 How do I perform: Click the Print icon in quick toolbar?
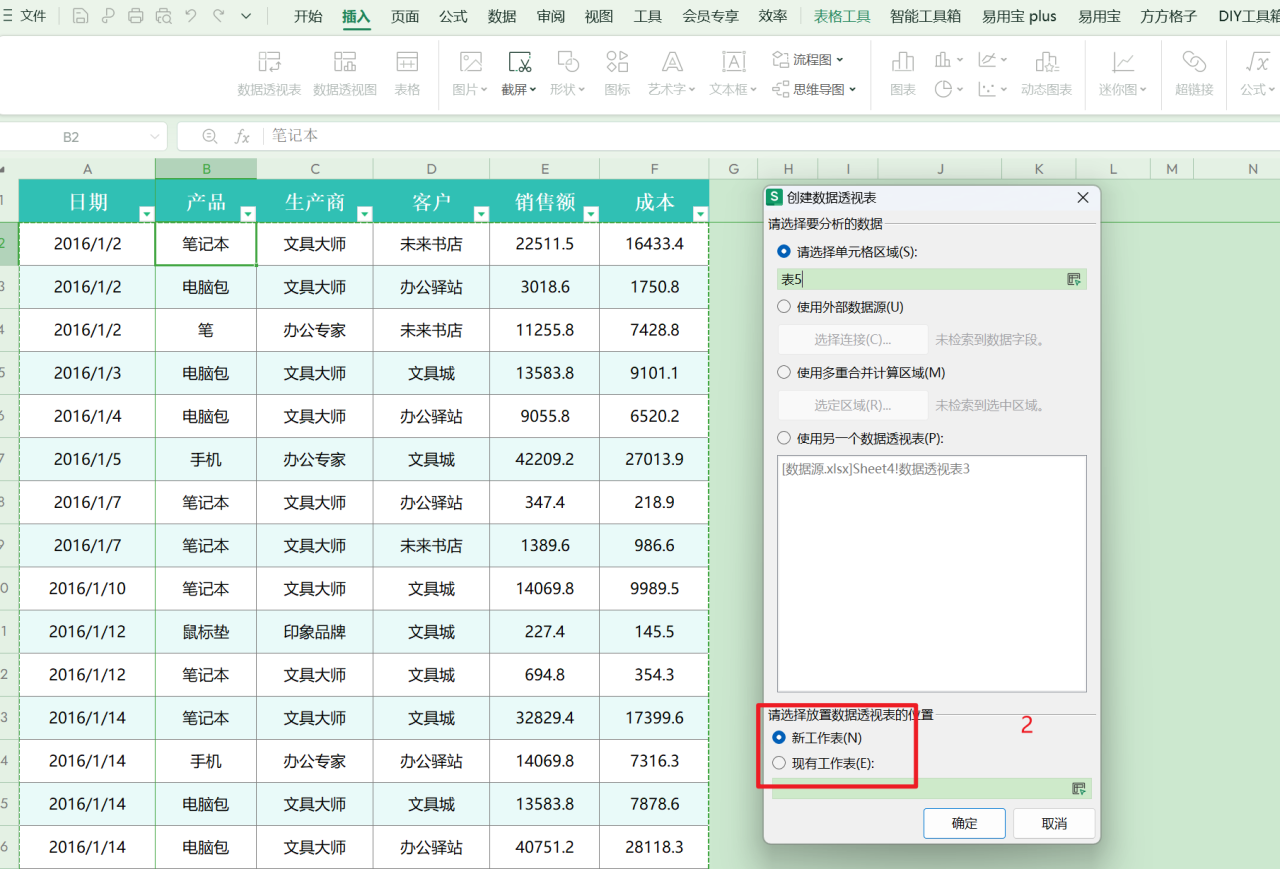pyautogui.click(x=136, y=16)
